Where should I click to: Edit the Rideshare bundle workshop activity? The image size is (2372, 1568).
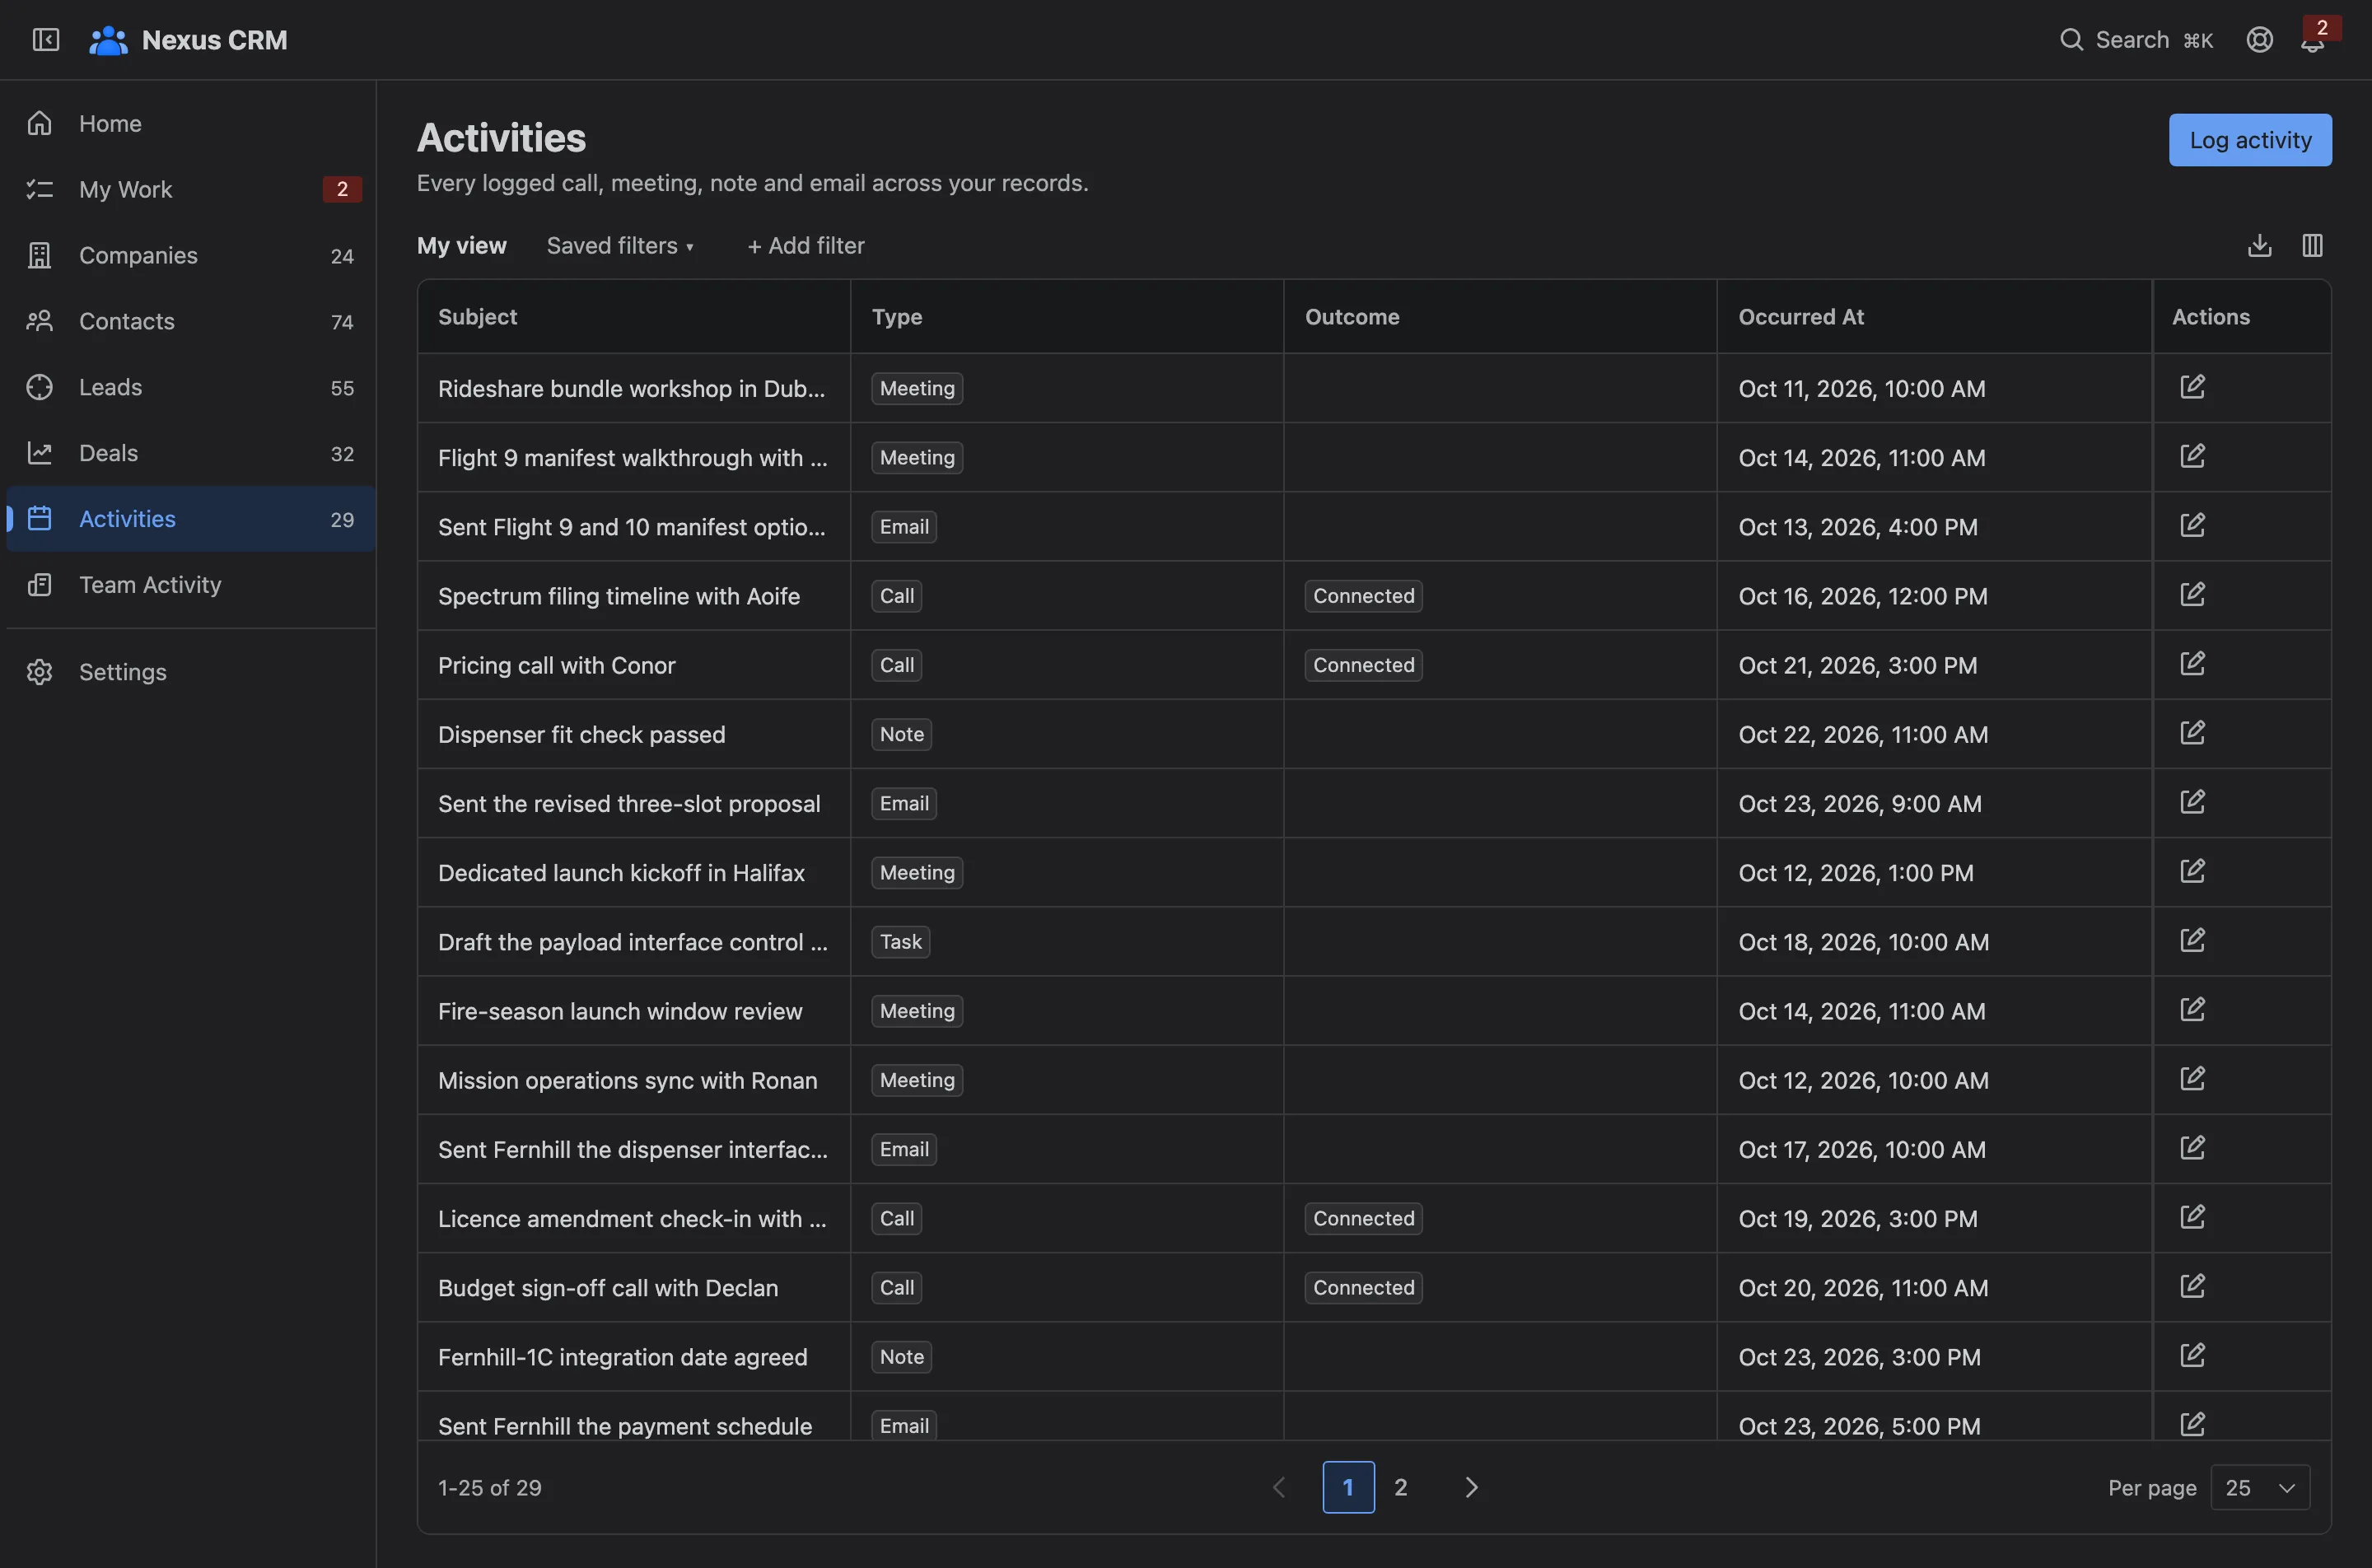(x=2192, y=387)
